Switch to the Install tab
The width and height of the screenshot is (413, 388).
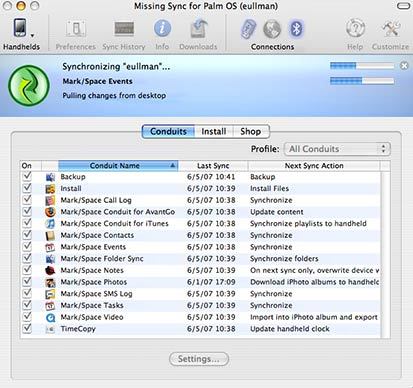pos(214,131)
